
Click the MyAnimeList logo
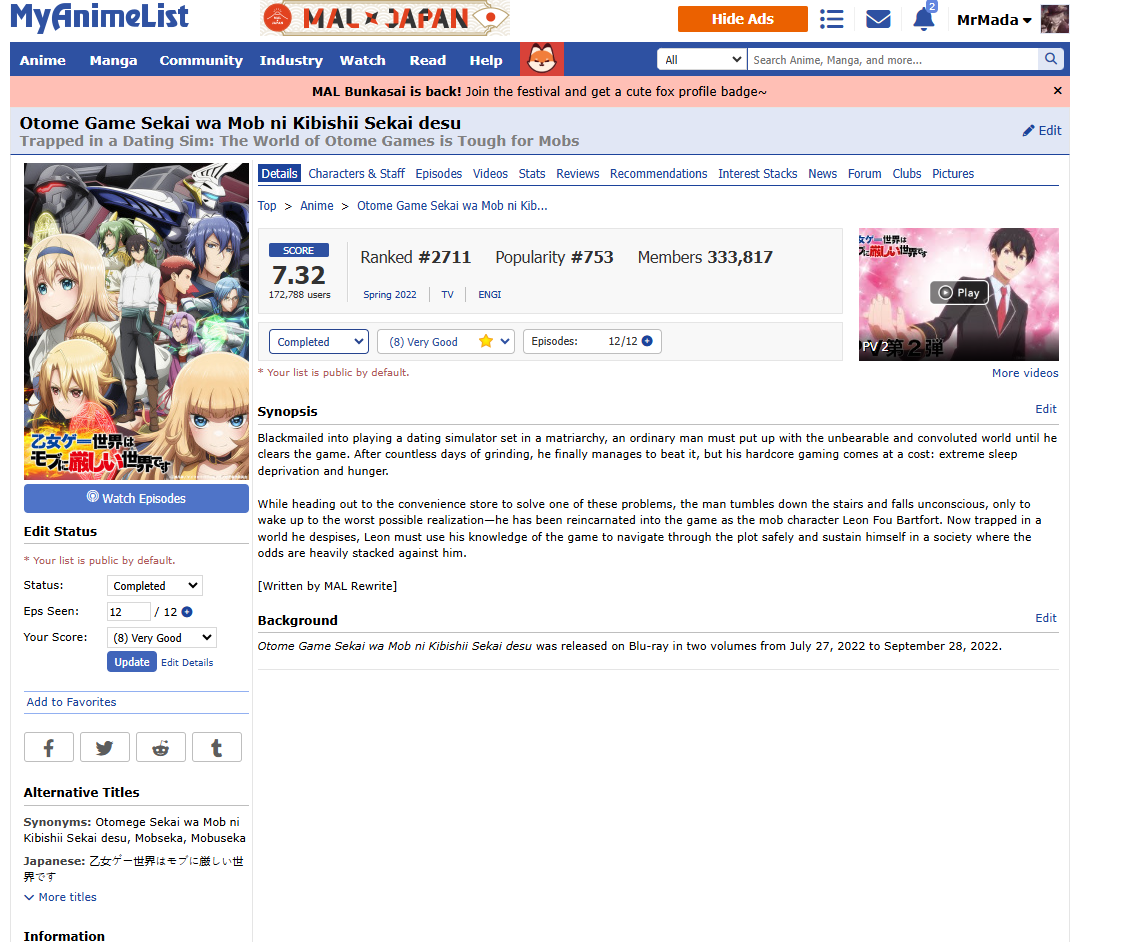(99, 18)
